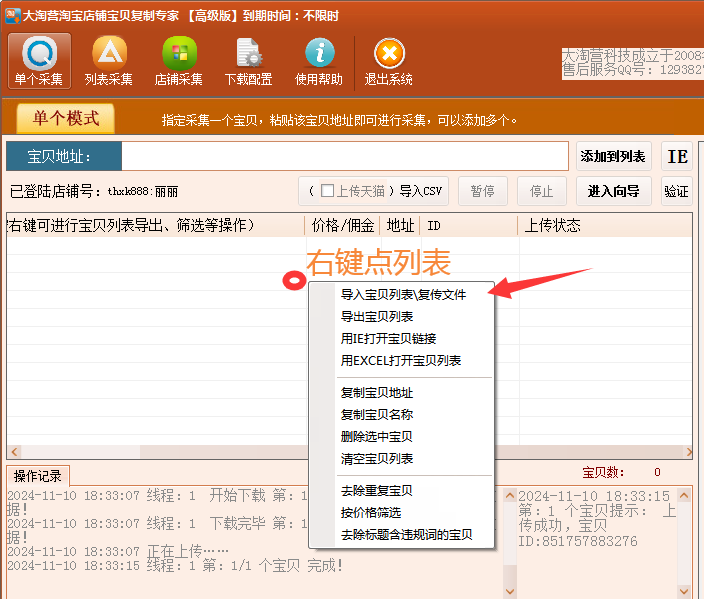Open the 使用帮助 help icon

(x=319, y=61)
